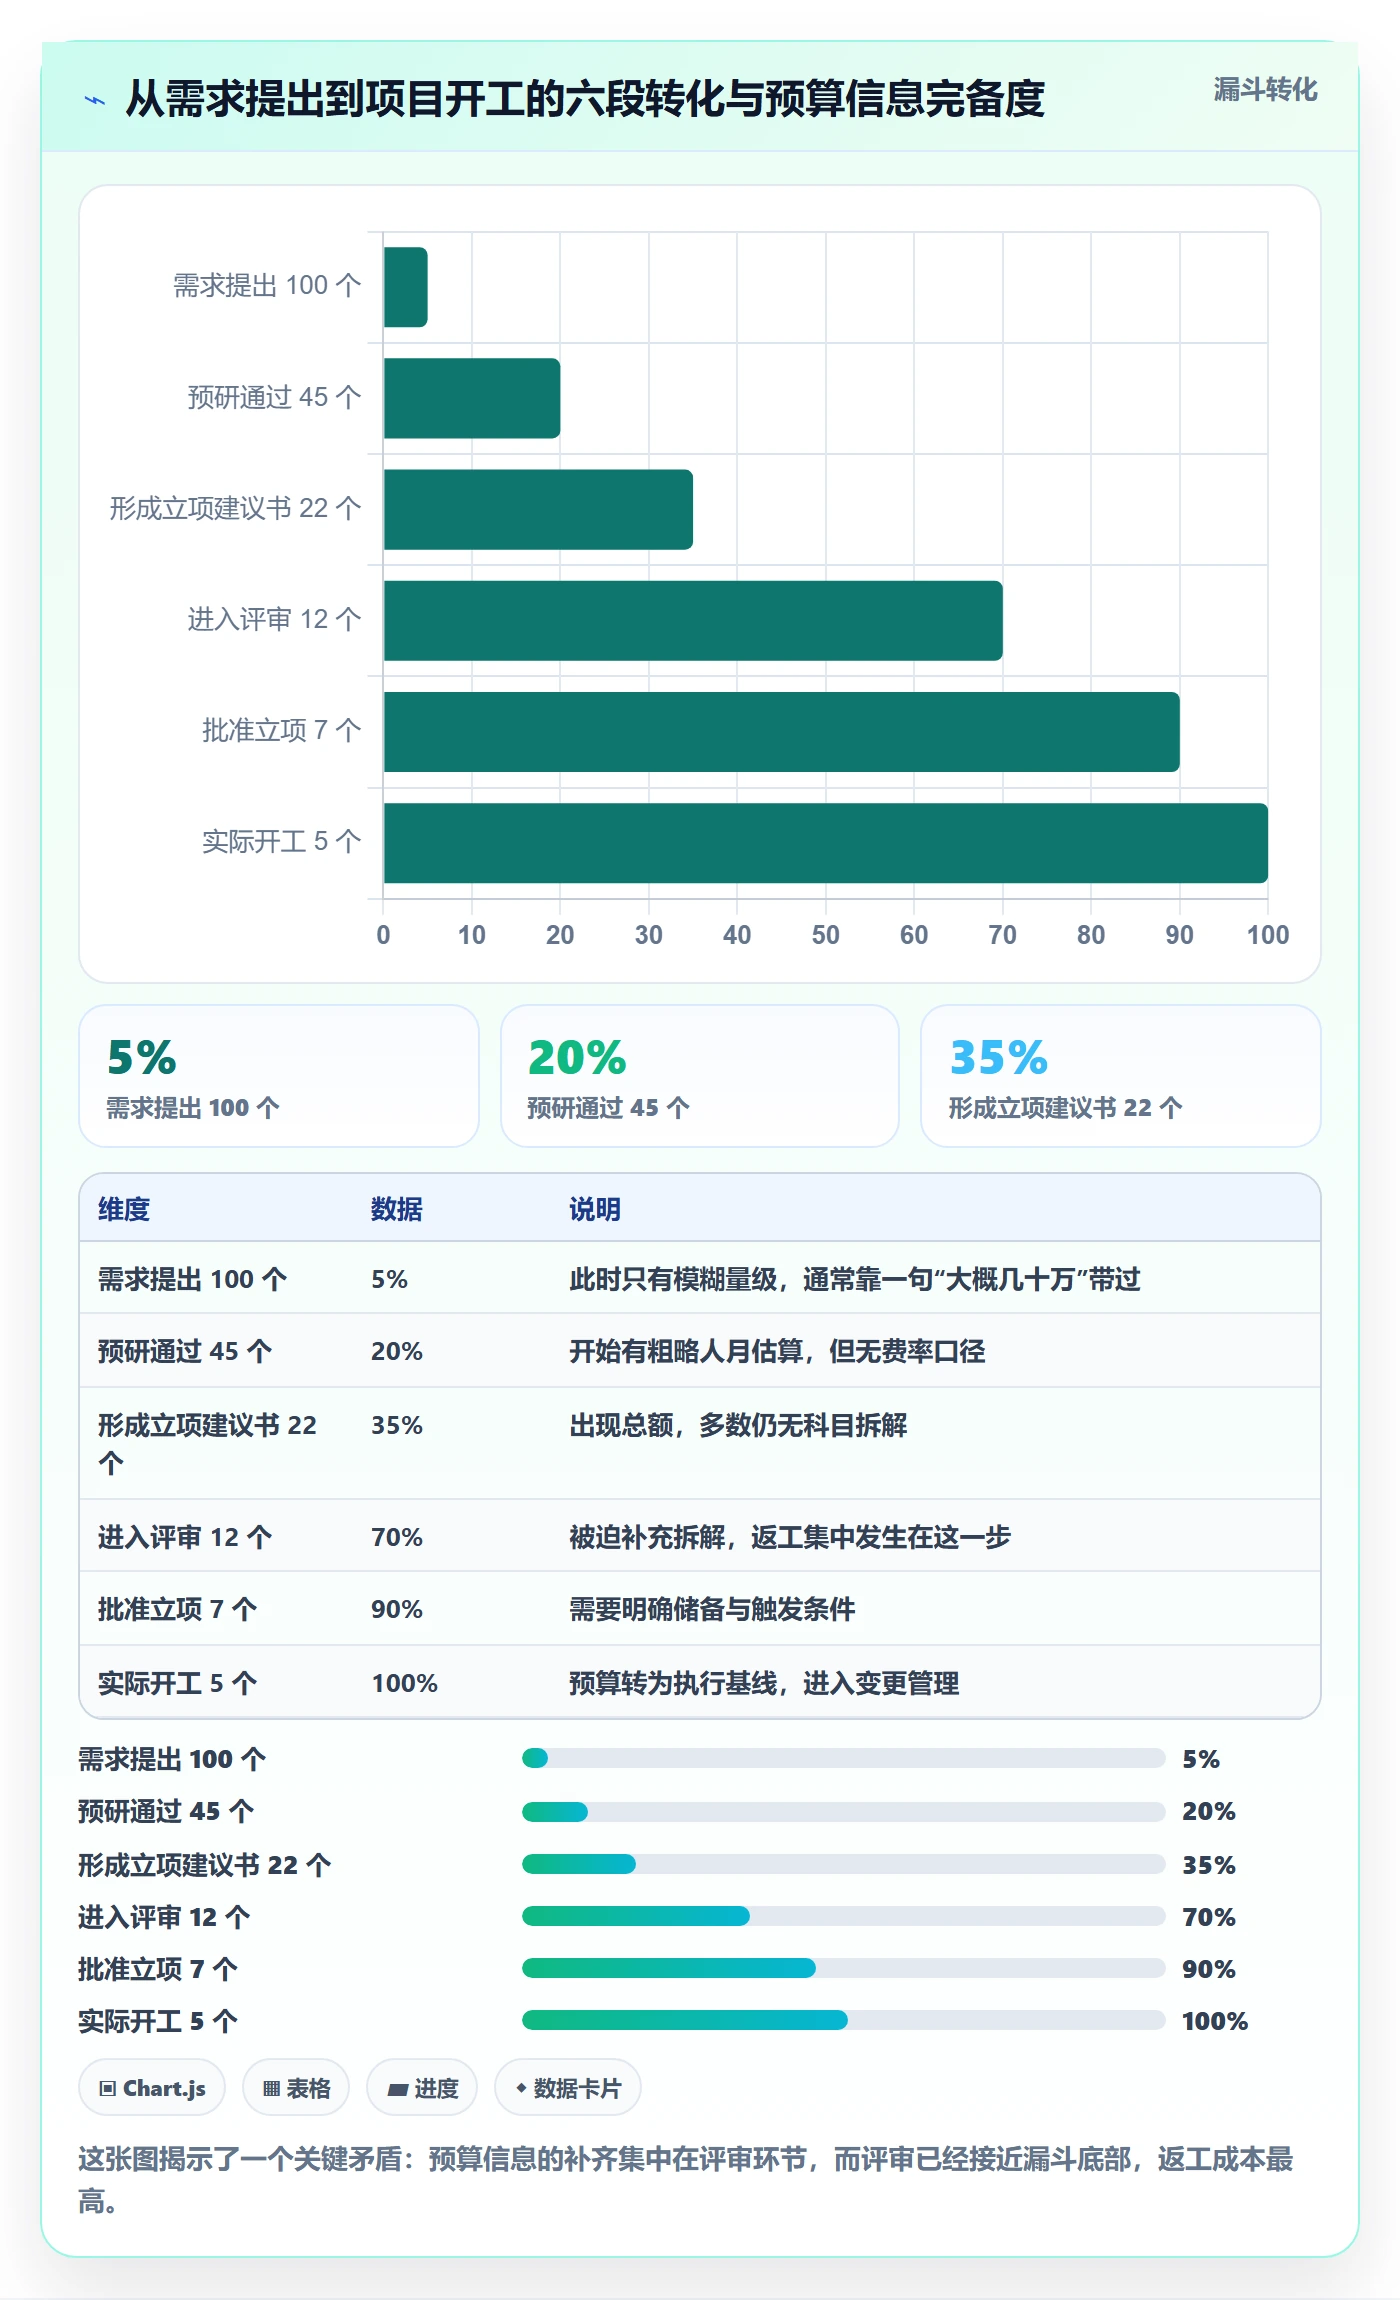Click the x-axis tick label 50
The image size is (1400, 2300).
point(825,935)
